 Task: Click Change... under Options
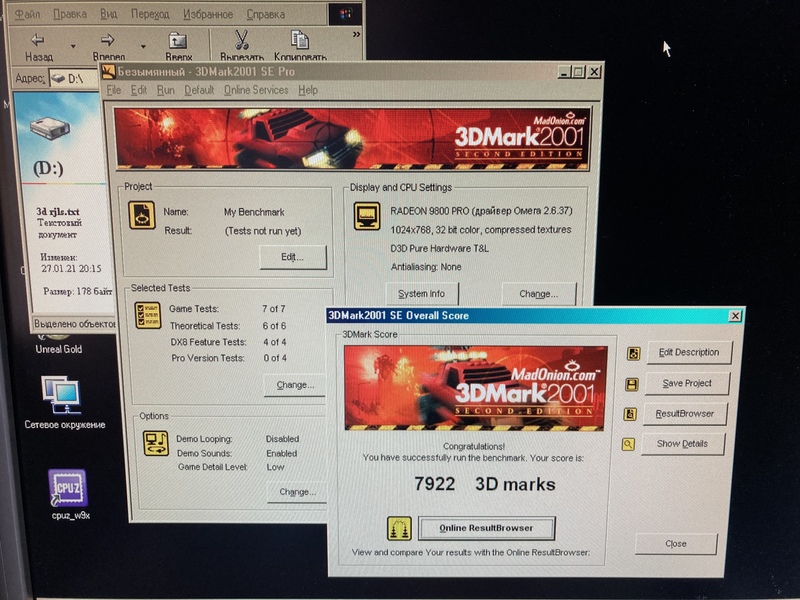(297, 492)
